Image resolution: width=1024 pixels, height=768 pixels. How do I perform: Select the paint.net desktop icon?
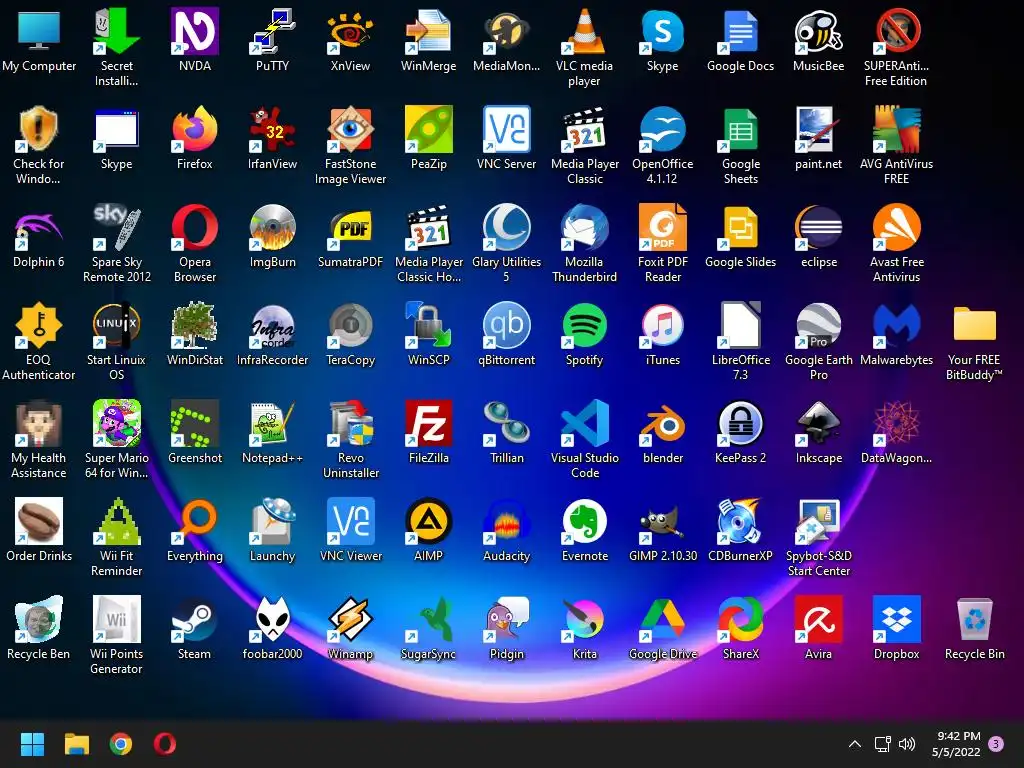click(818, 129)
